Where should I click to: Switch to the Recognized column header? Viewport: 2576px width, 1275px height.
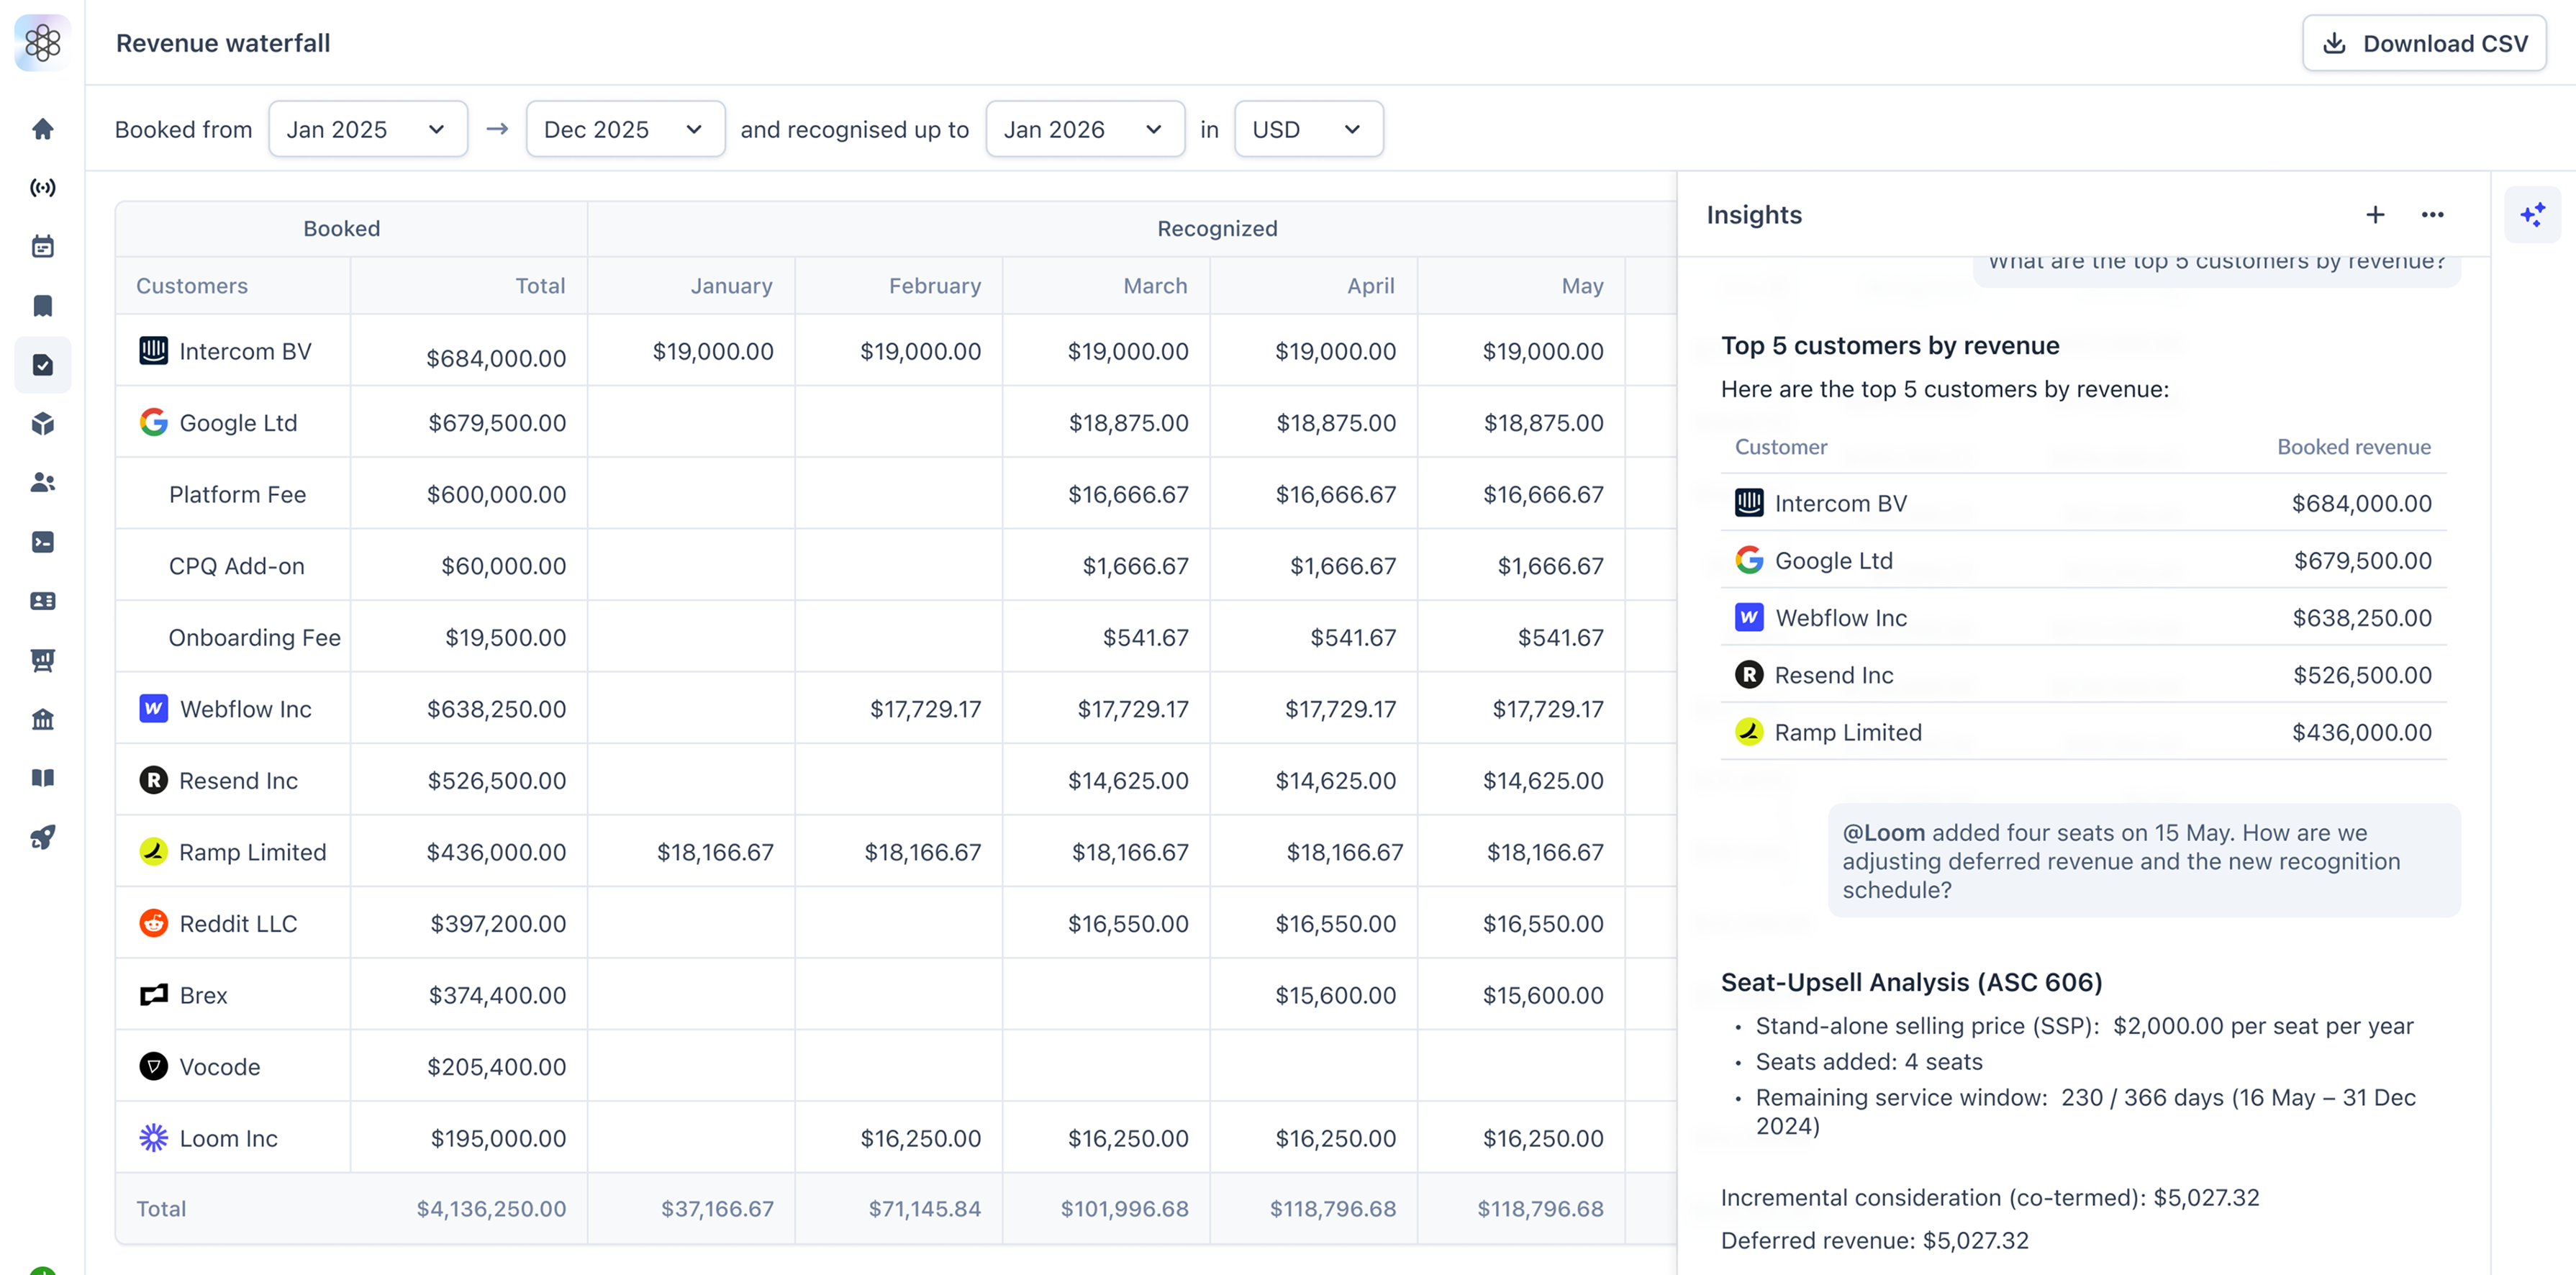[1217, 228]
